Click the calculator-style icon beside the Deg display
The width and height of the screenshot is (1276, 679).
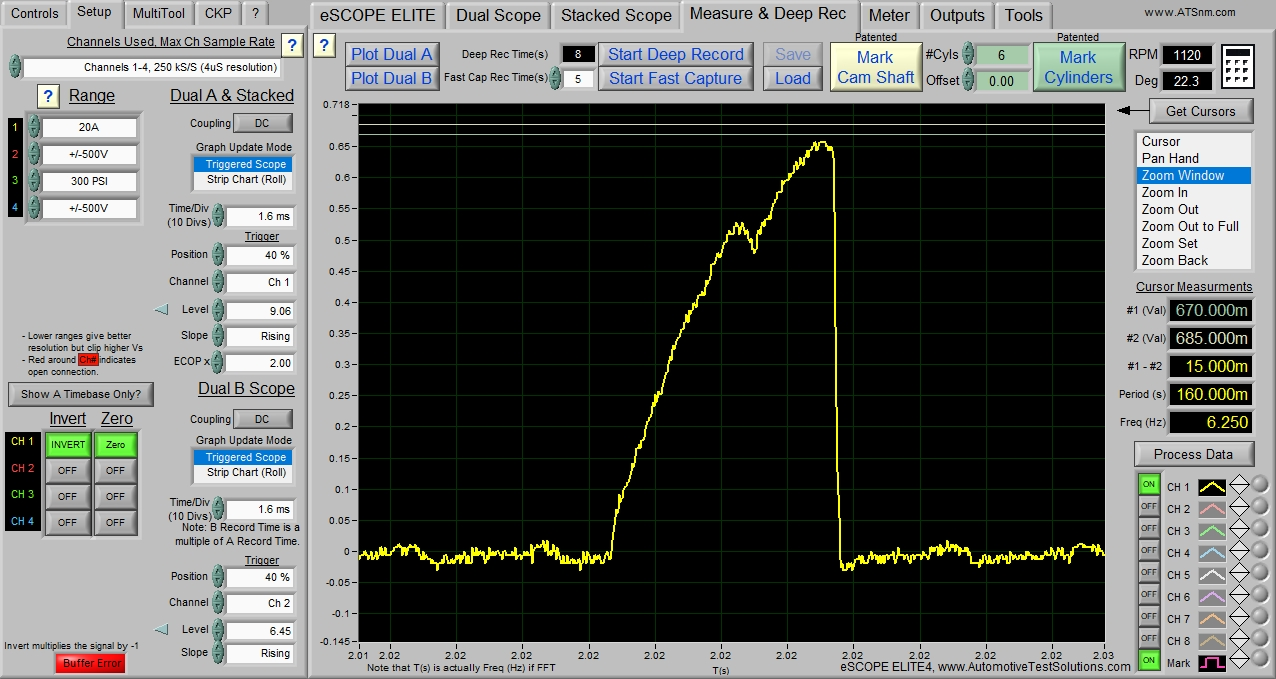(1237, 66)
